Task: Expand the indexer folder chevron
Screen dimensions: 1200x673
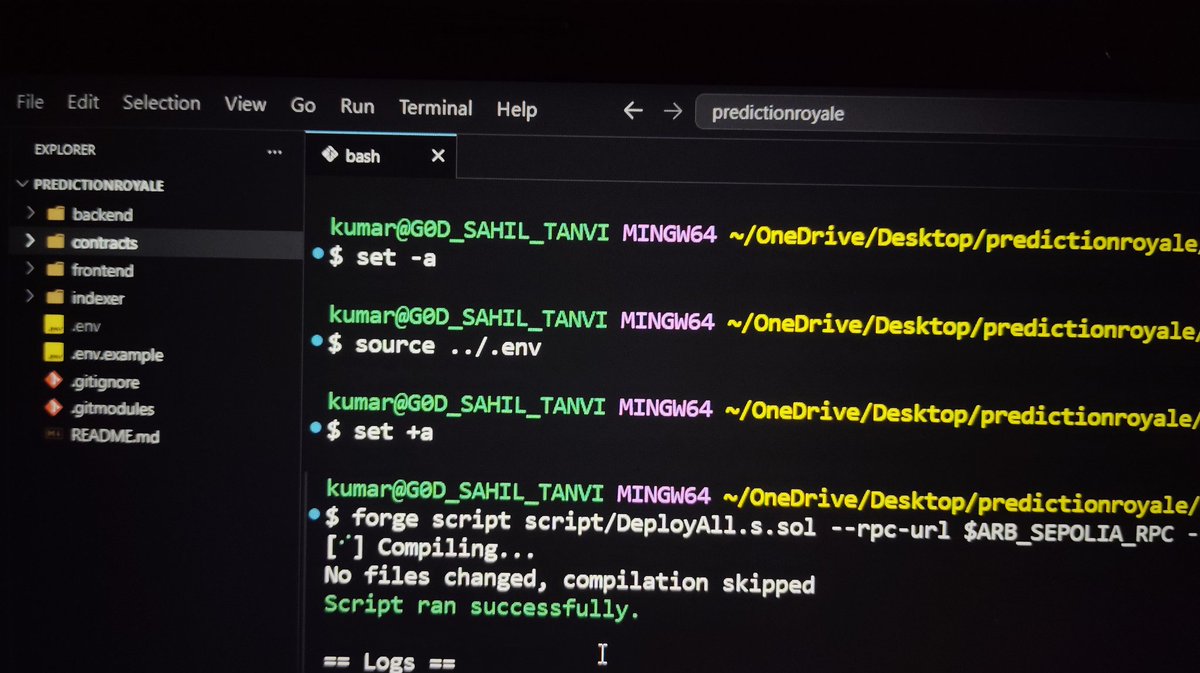Action: click(x=29, y=297)
